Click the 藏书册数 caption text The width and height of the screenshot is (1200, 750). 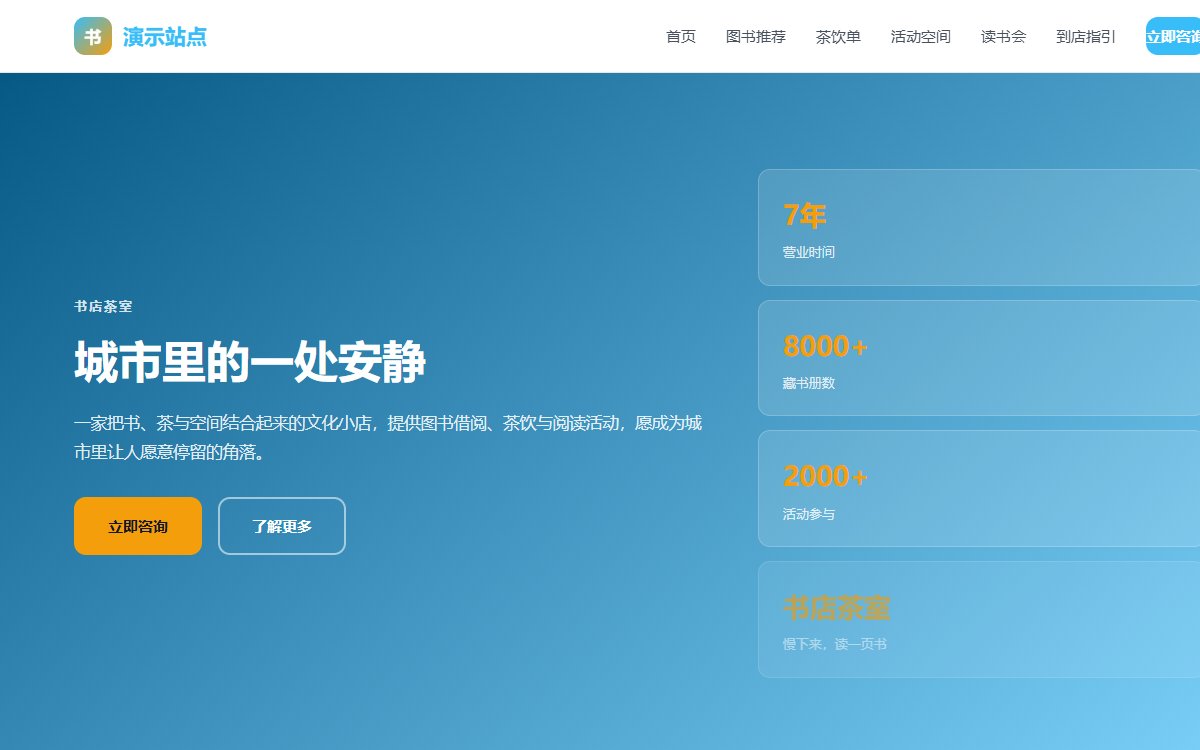[809, 383]
